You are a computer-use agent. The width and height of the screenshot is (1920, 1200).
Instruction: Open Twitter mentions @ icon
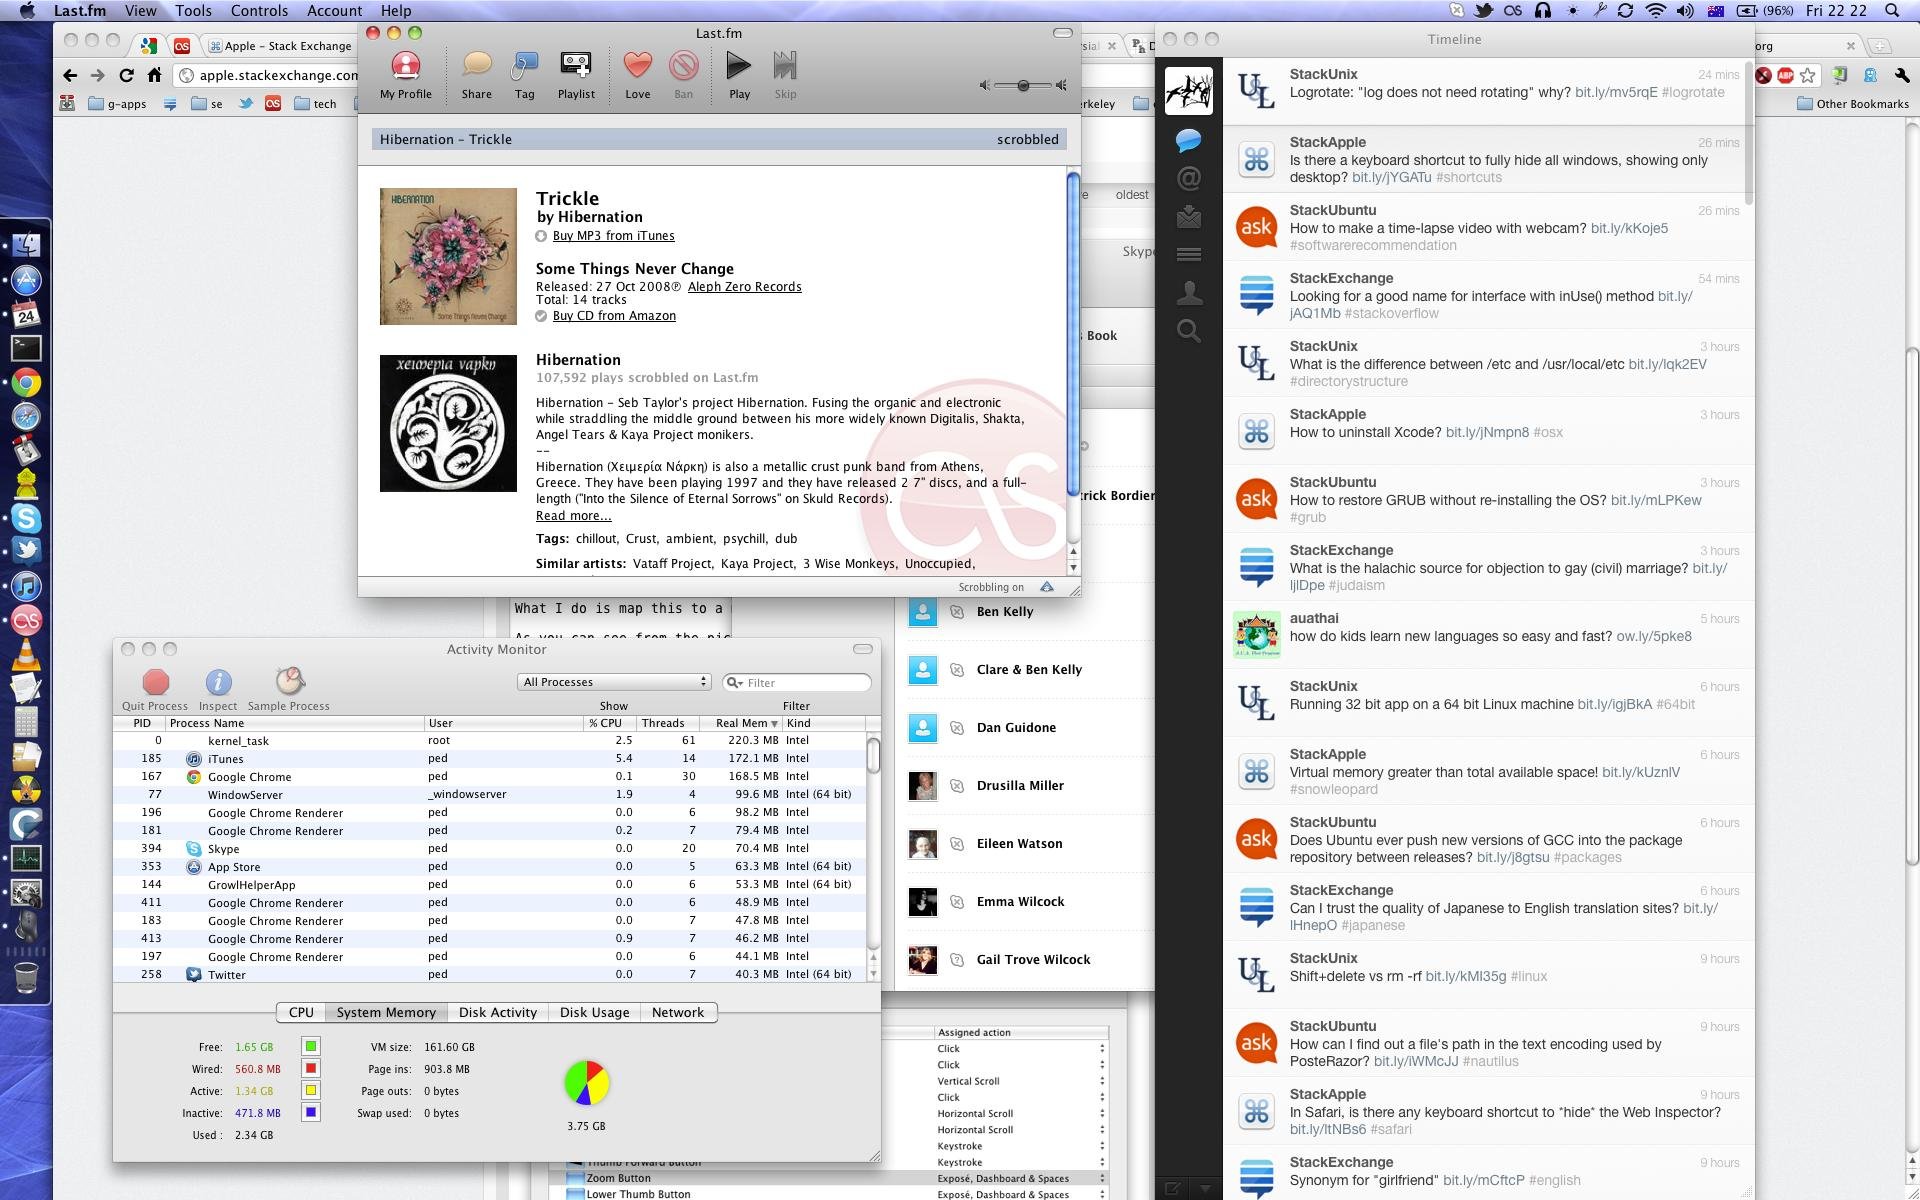click(x=1188, y=178)
